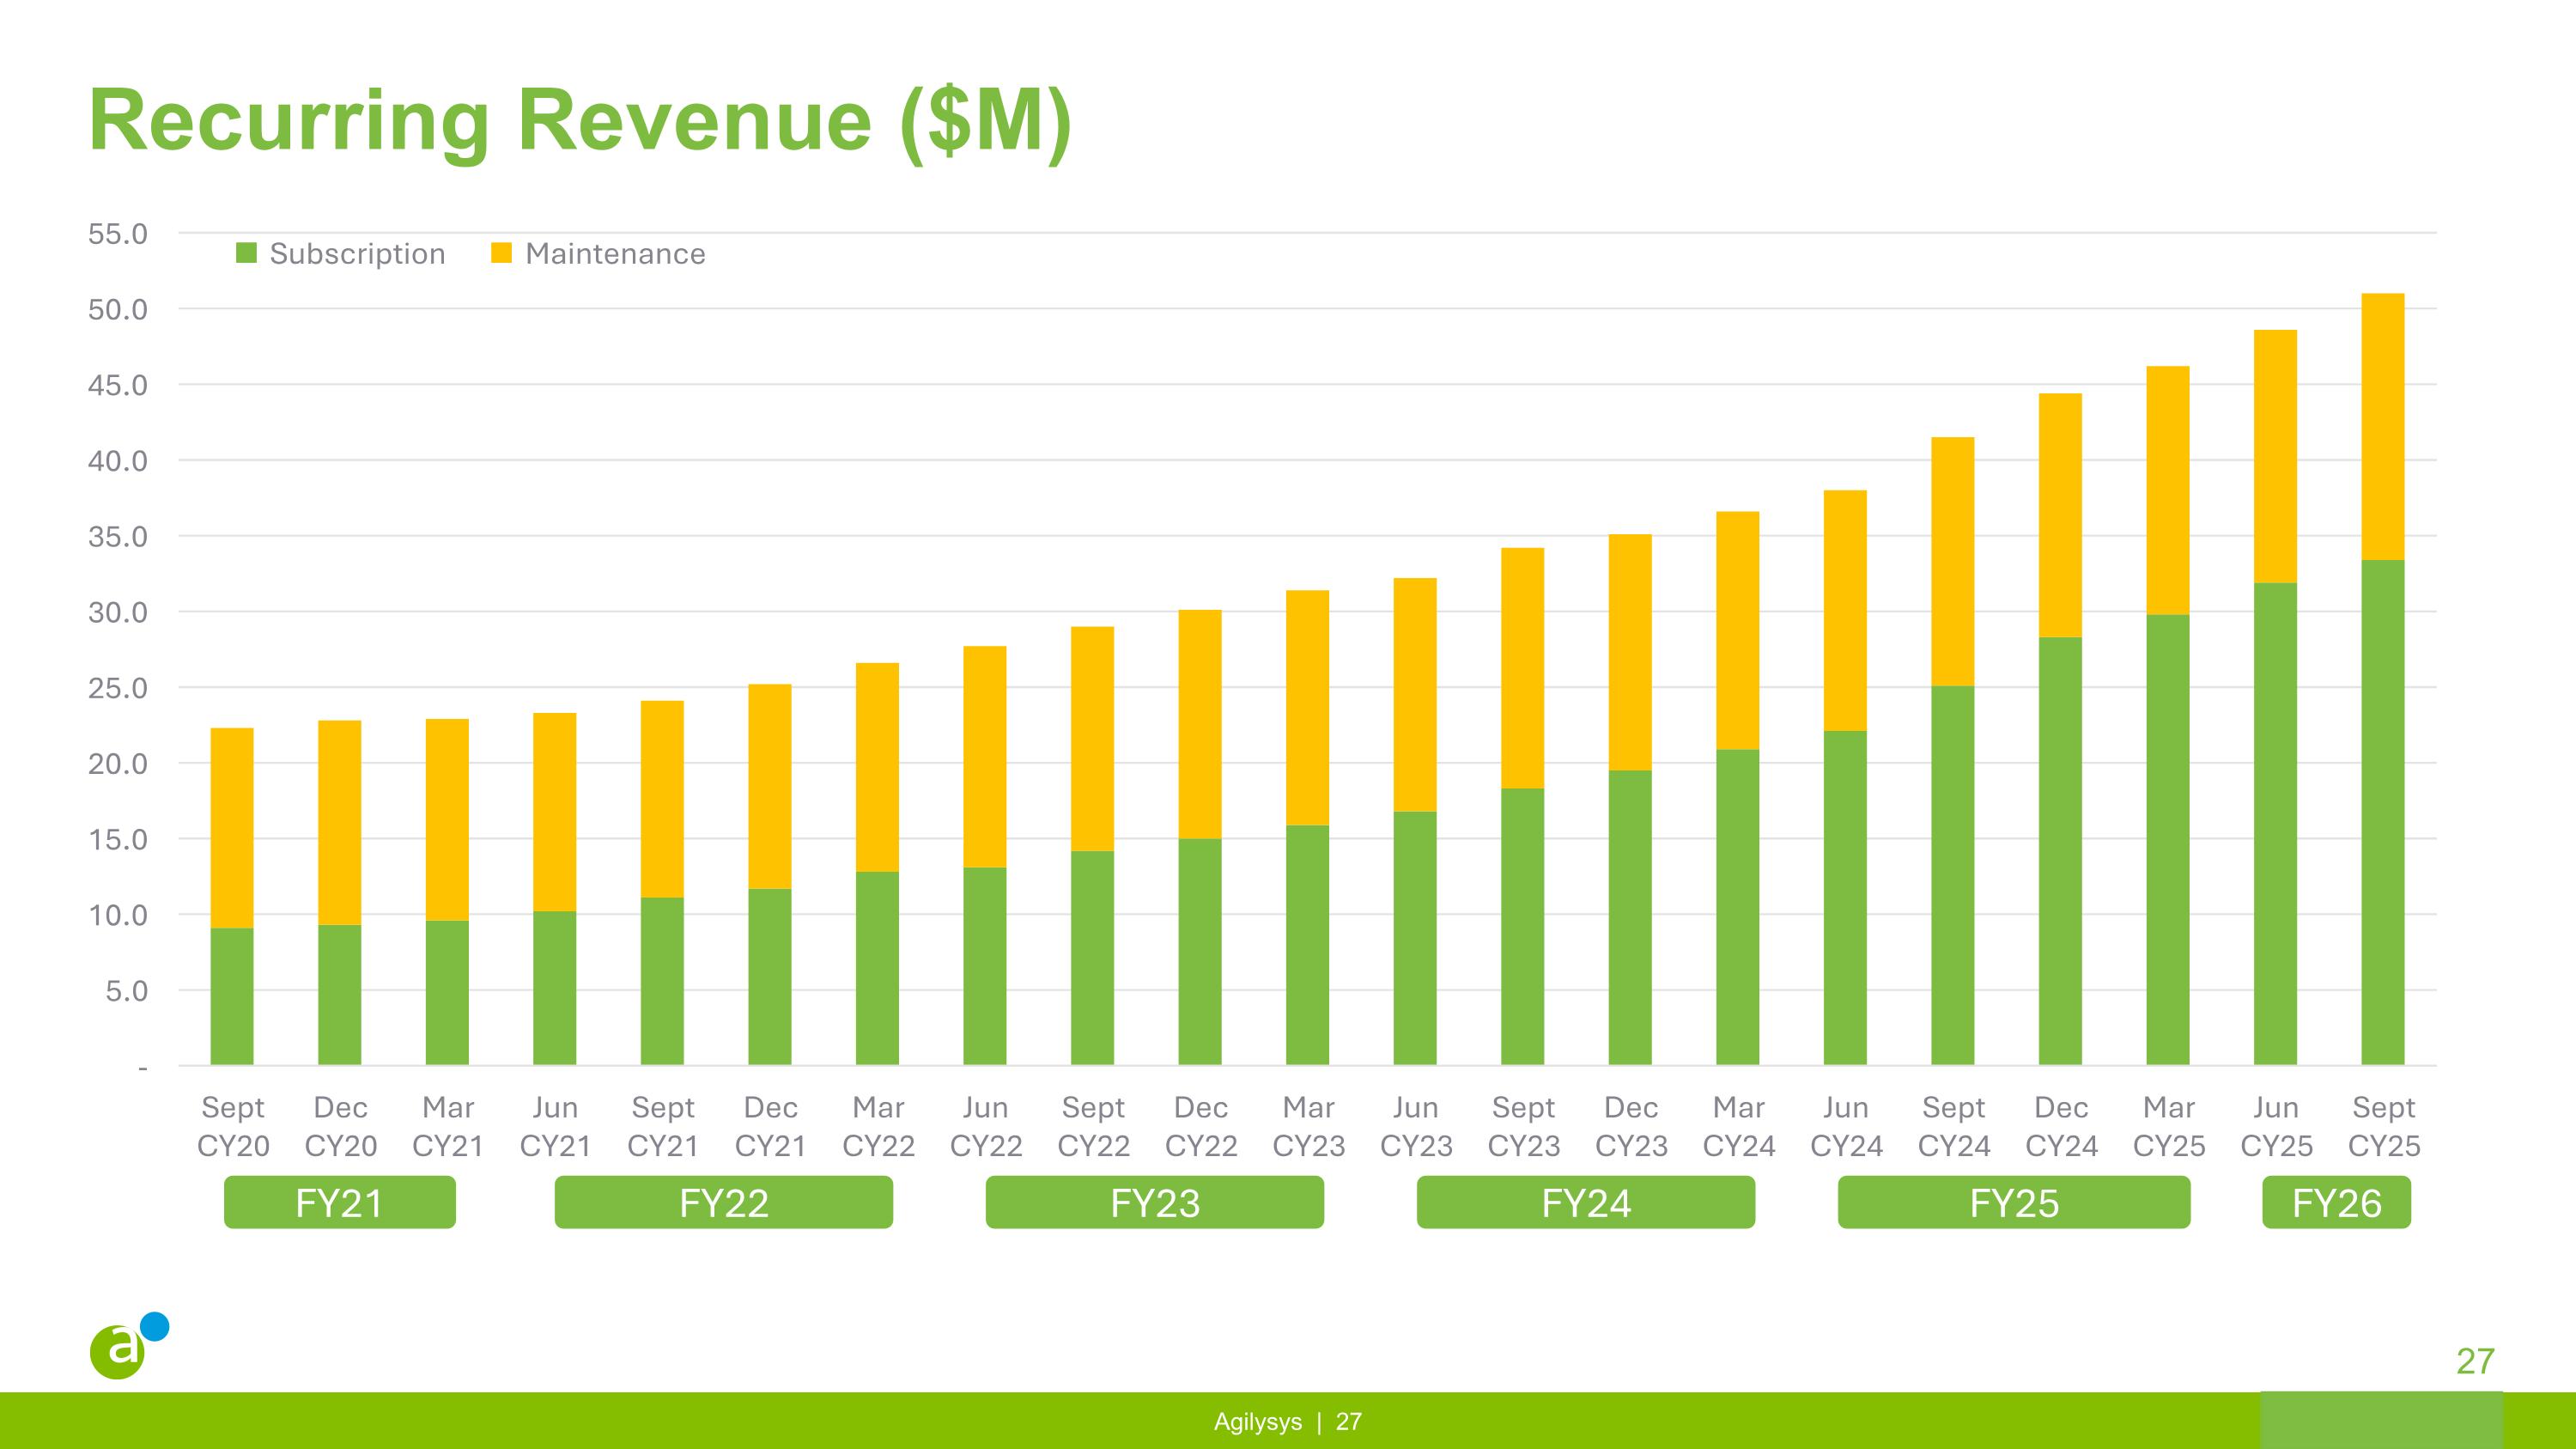Click the FY24 green label

point(1585,1202)
